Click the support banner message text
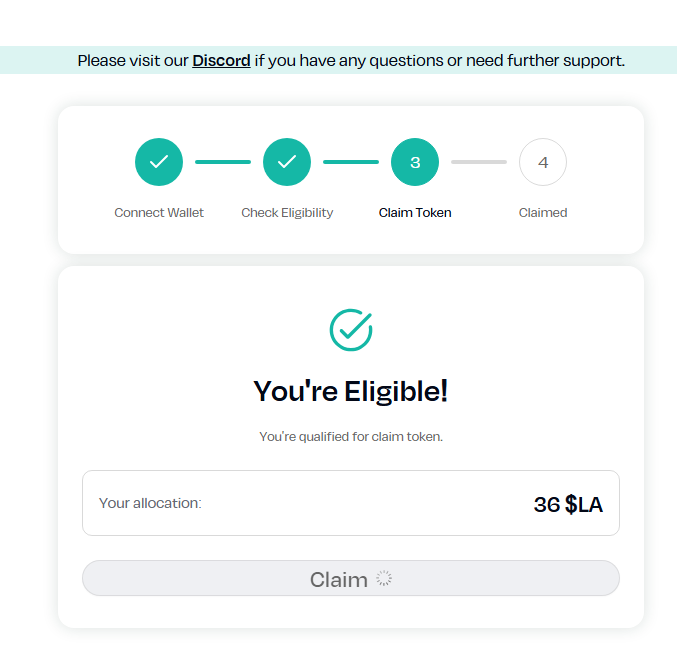Image resolution: width=677 pixels, height=668 pixels. click(351, 60)
